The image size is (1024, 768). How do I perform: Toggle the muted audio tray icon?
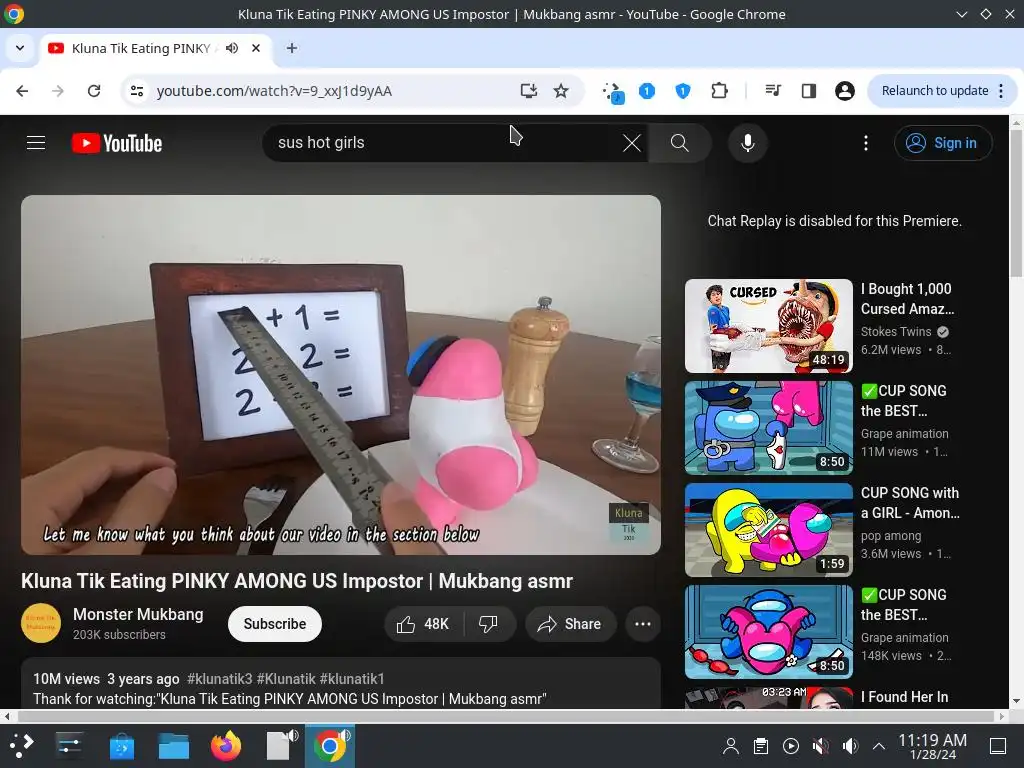(x=820, y=746)
